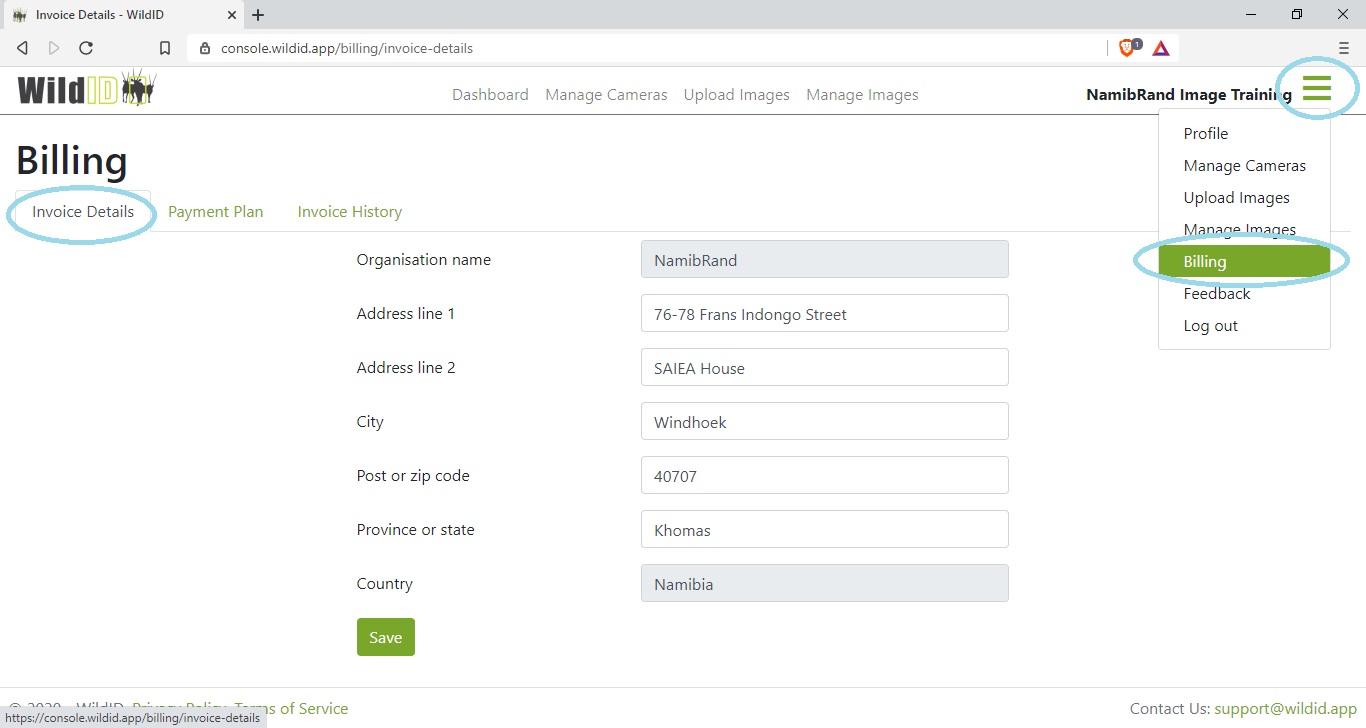Click the browser forward arrow
Viewport: 1366px width, 728px height.
coord(54,48)
